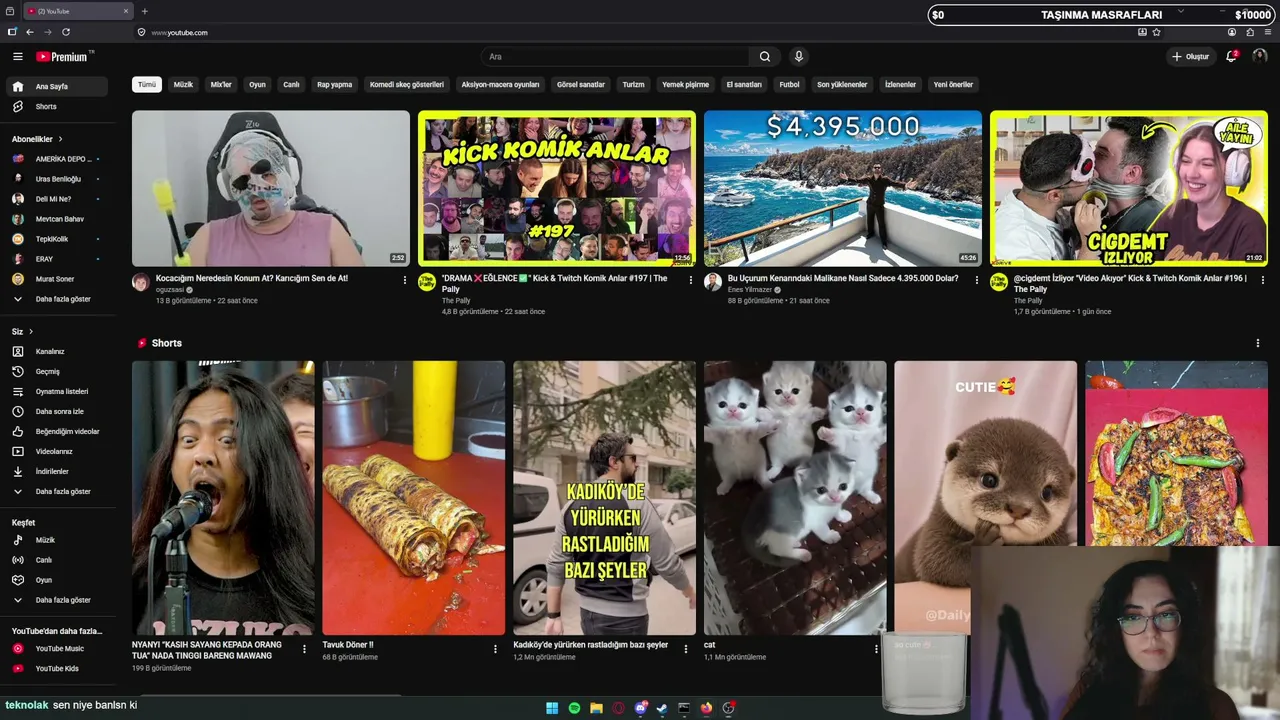
Task: Open the Kadıköy'de yürürken short
Action: pos(604,498)
